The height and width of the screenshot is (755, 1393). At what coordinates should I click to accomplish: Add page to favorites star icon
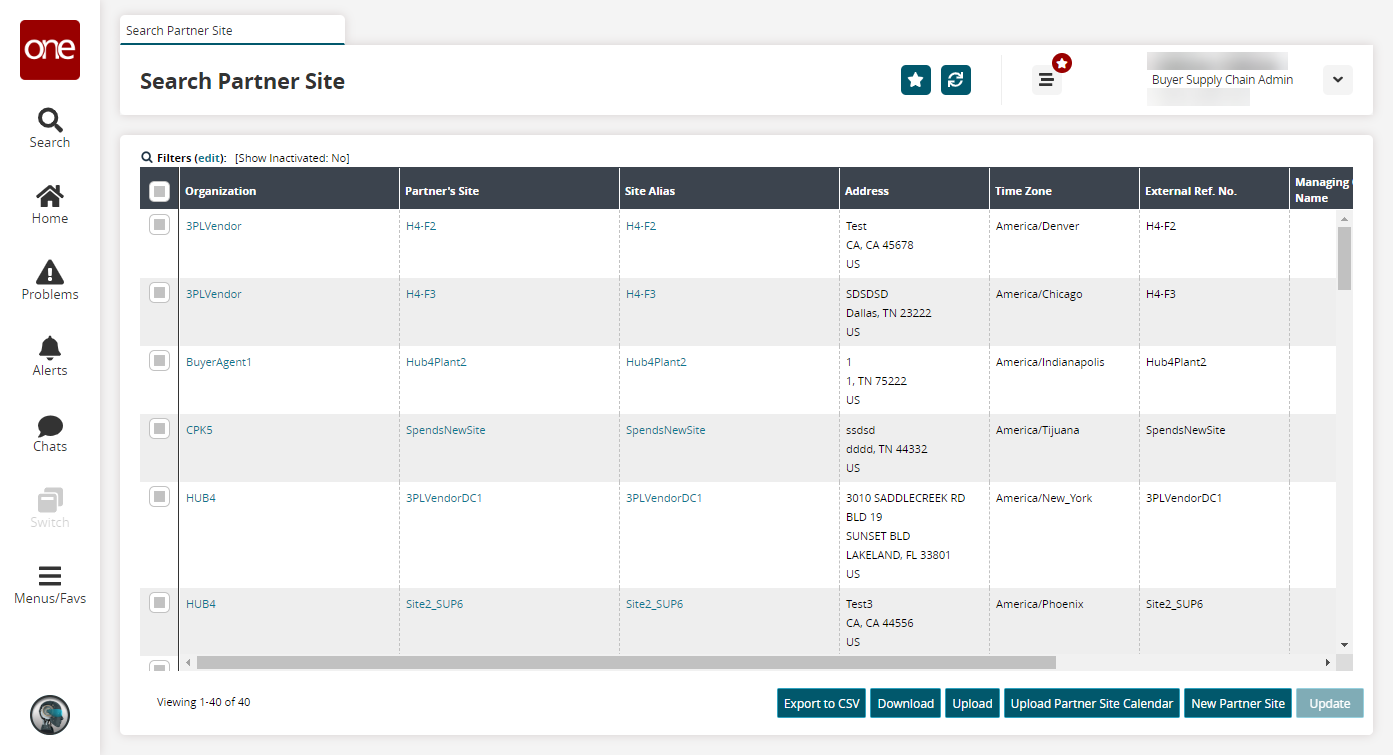coord(916,81)
